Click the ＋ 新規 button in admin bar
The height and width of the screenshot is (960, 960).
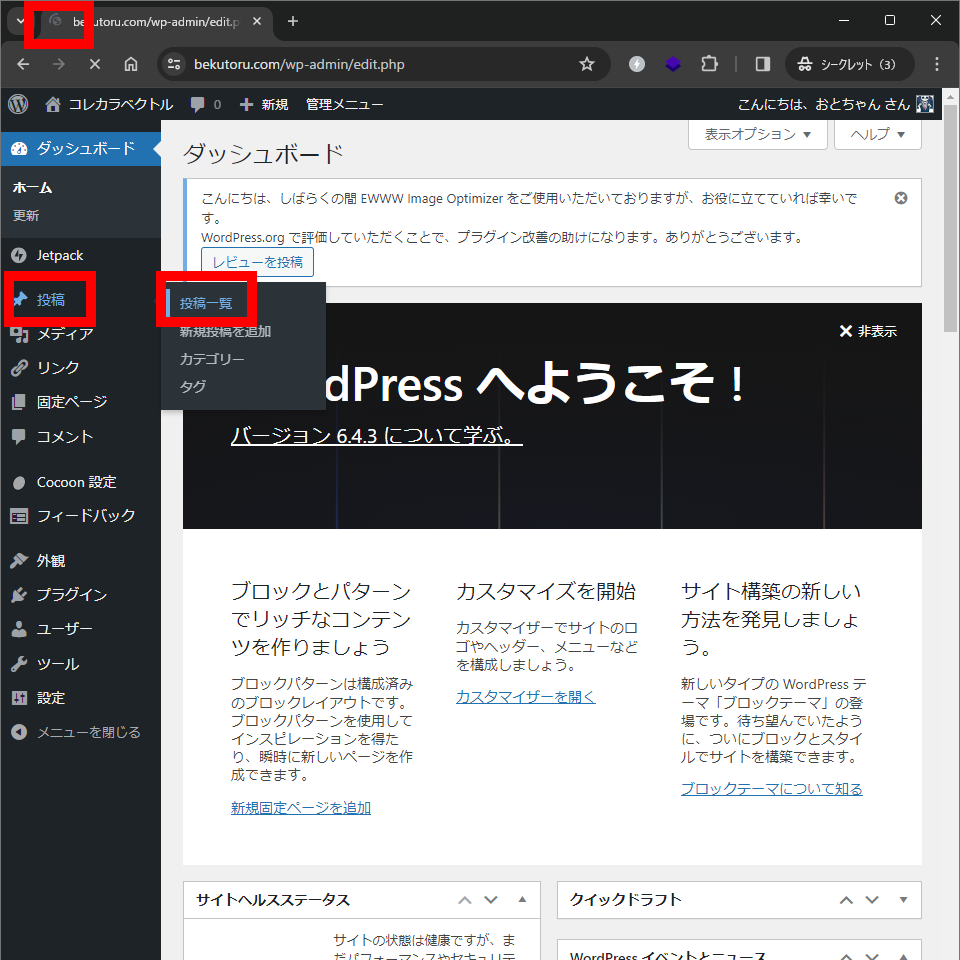tap(264, 104)
